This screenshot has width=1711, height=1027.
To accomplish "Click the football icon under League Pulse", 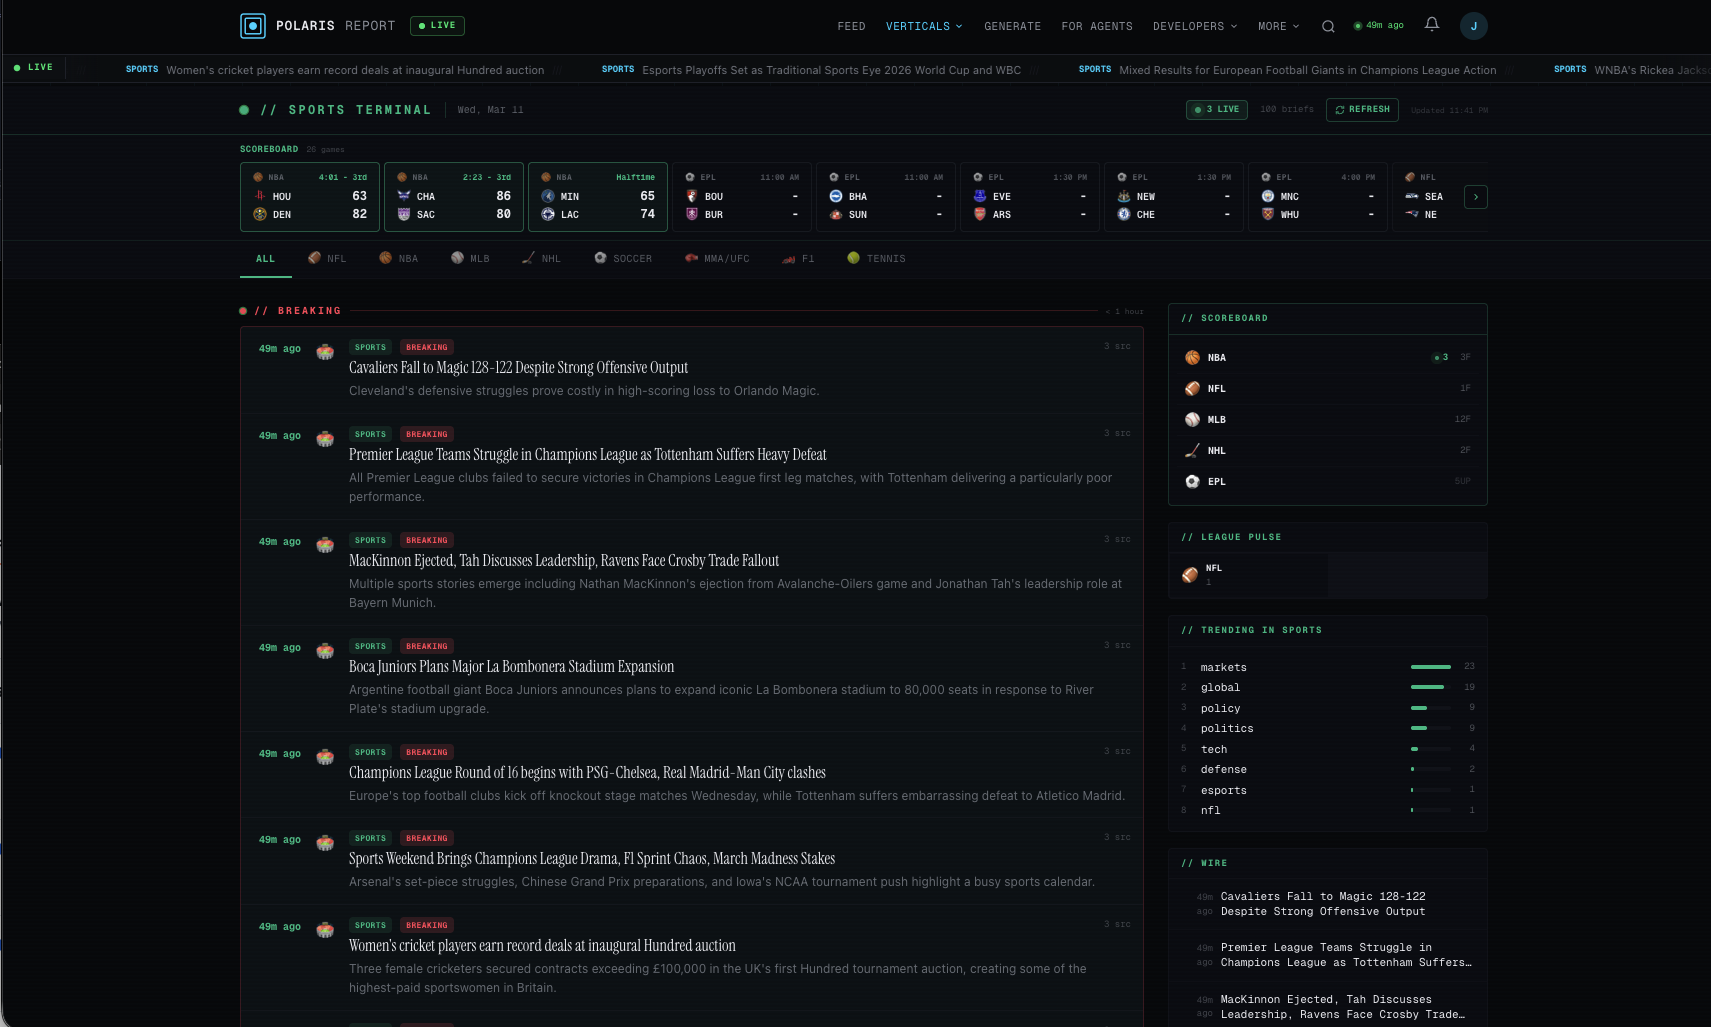I will (1190, 575).
